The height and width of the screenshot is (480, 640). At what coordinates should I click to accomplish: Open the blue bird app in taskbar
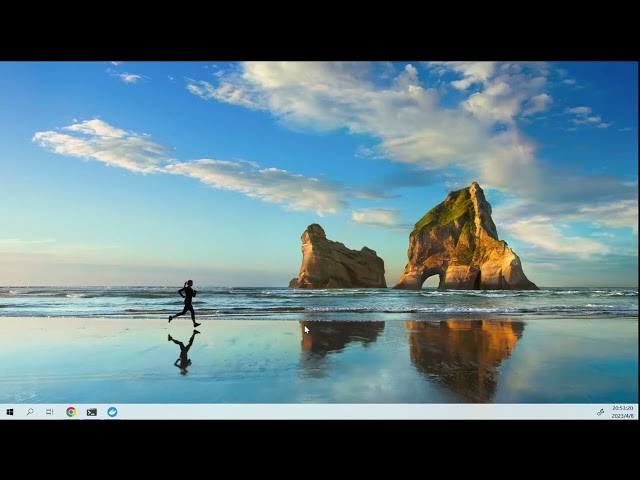(x=112, y=412)
